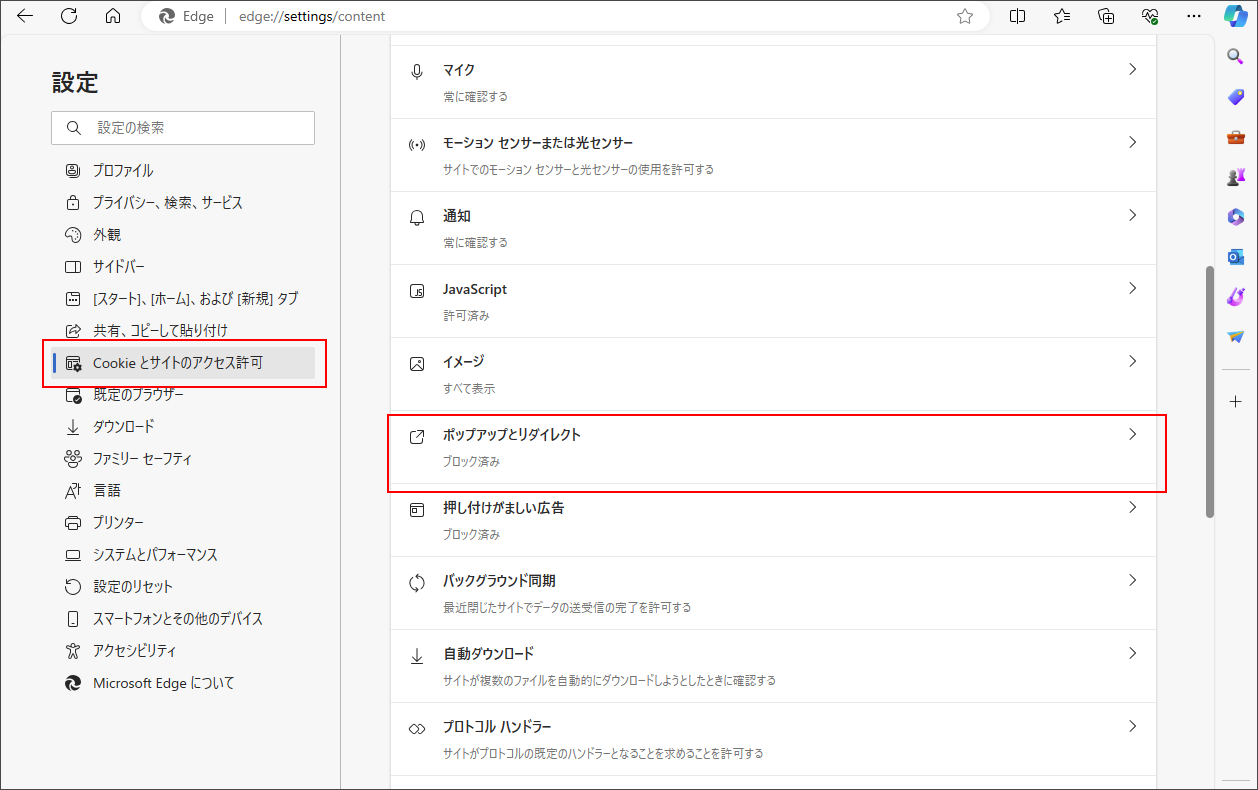
Task: Open the split screen icon in toolbar
Action: pyautogui.click(x=1018, y=16)
